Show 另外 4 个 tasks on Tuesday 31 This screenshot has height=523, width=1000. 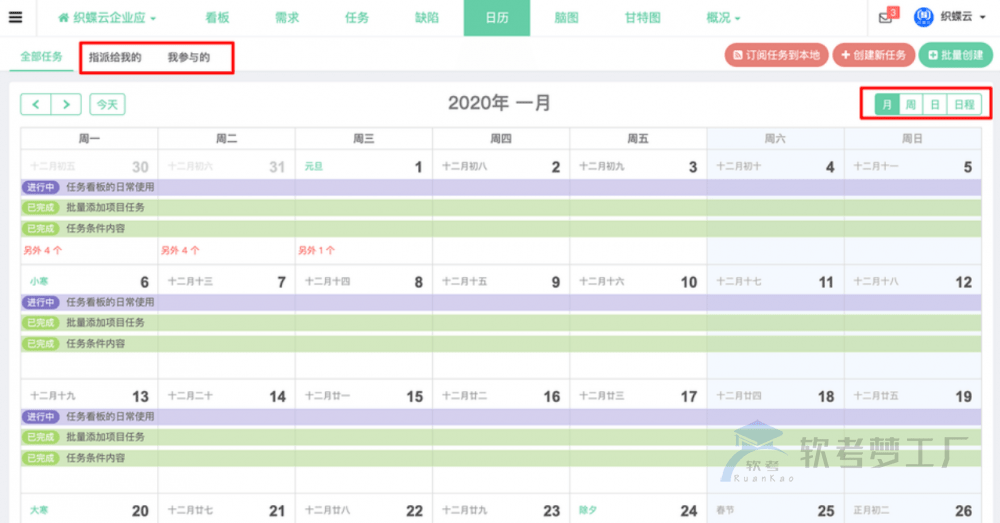click(x=180, y=251)
